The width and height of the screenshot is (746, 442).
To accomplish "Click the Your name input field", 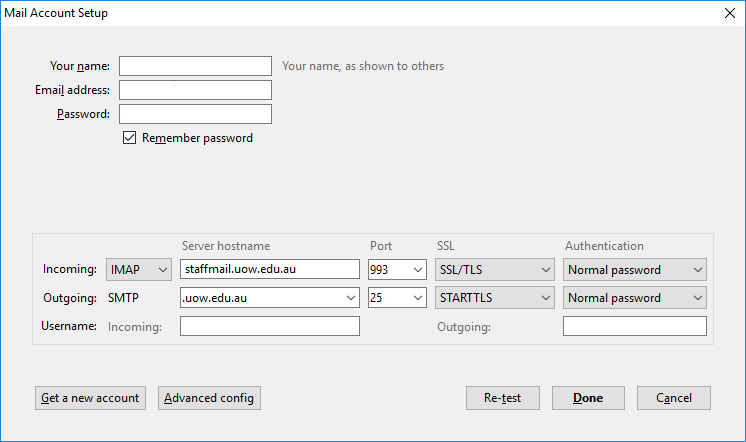I will [x=196, y=66].
